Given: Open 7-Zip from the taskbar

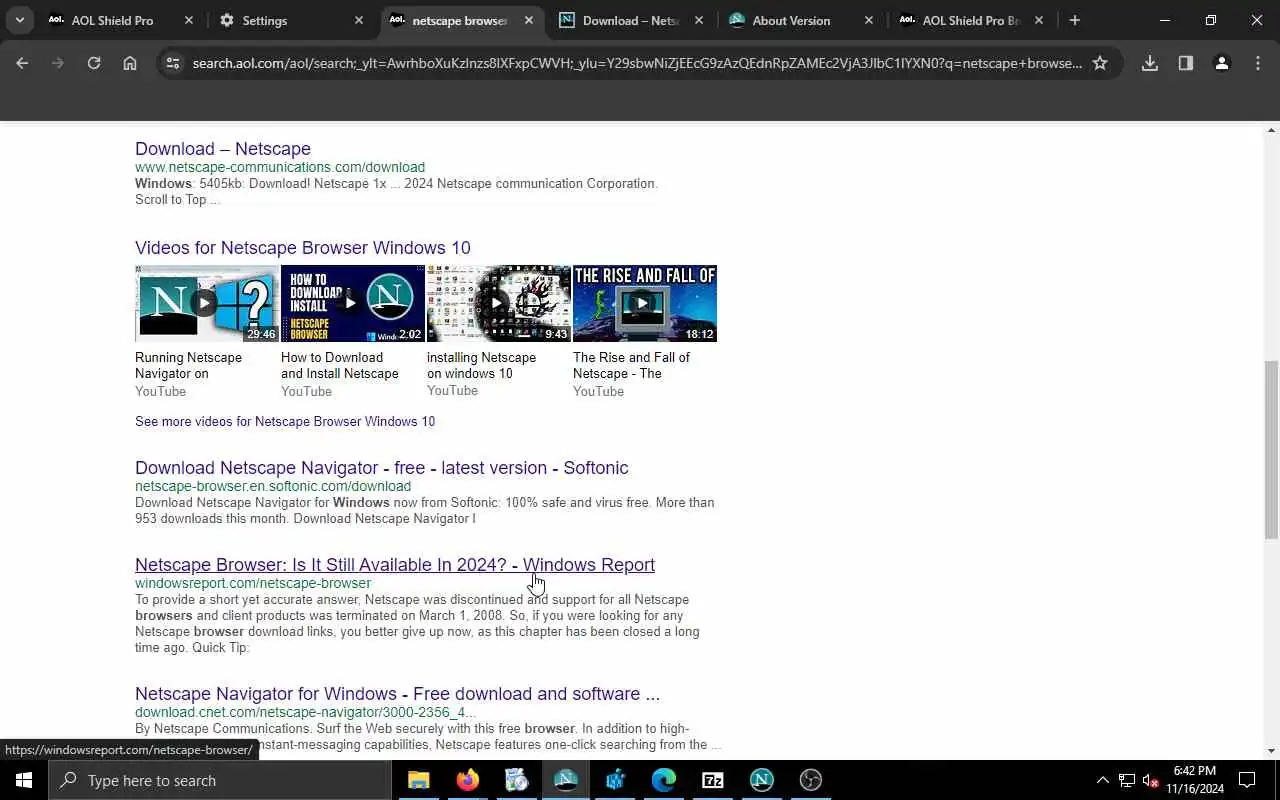Looking at the screenshot, I should [x=712, y=780].
